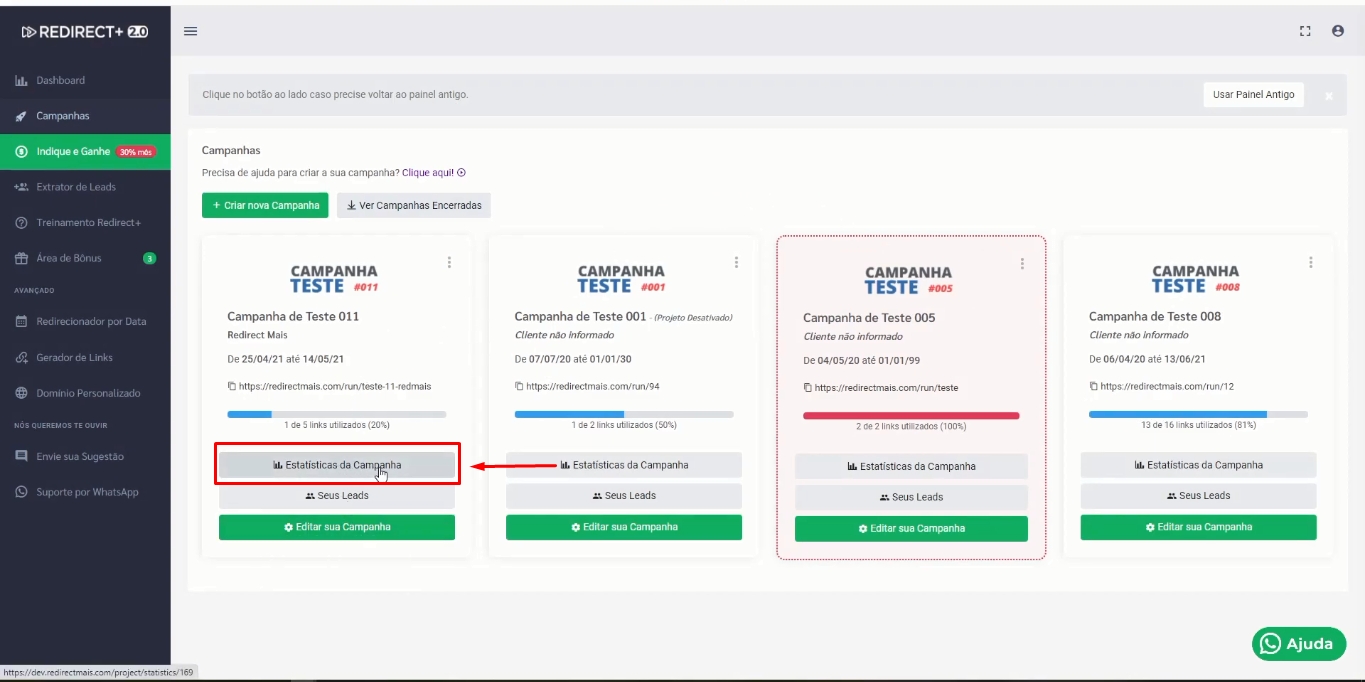Open Dashboard in the sidebar
This screenshot has width=1365, height=682.
coord(60,80)
